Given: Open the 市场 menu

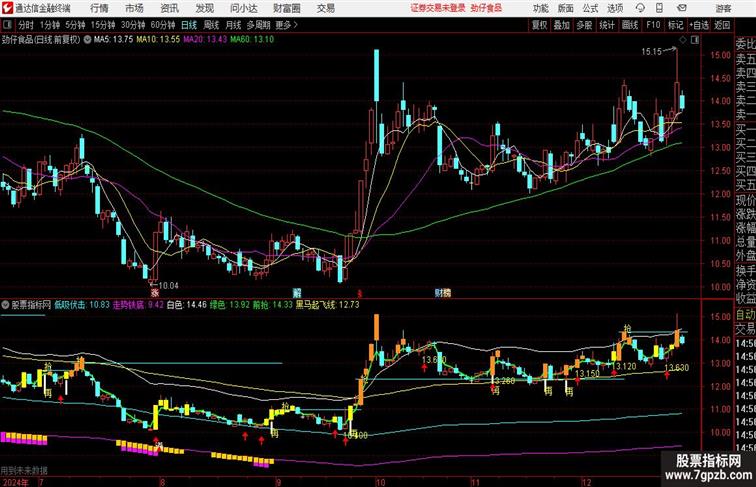Looking at the screenshot, I should [134, 8].
